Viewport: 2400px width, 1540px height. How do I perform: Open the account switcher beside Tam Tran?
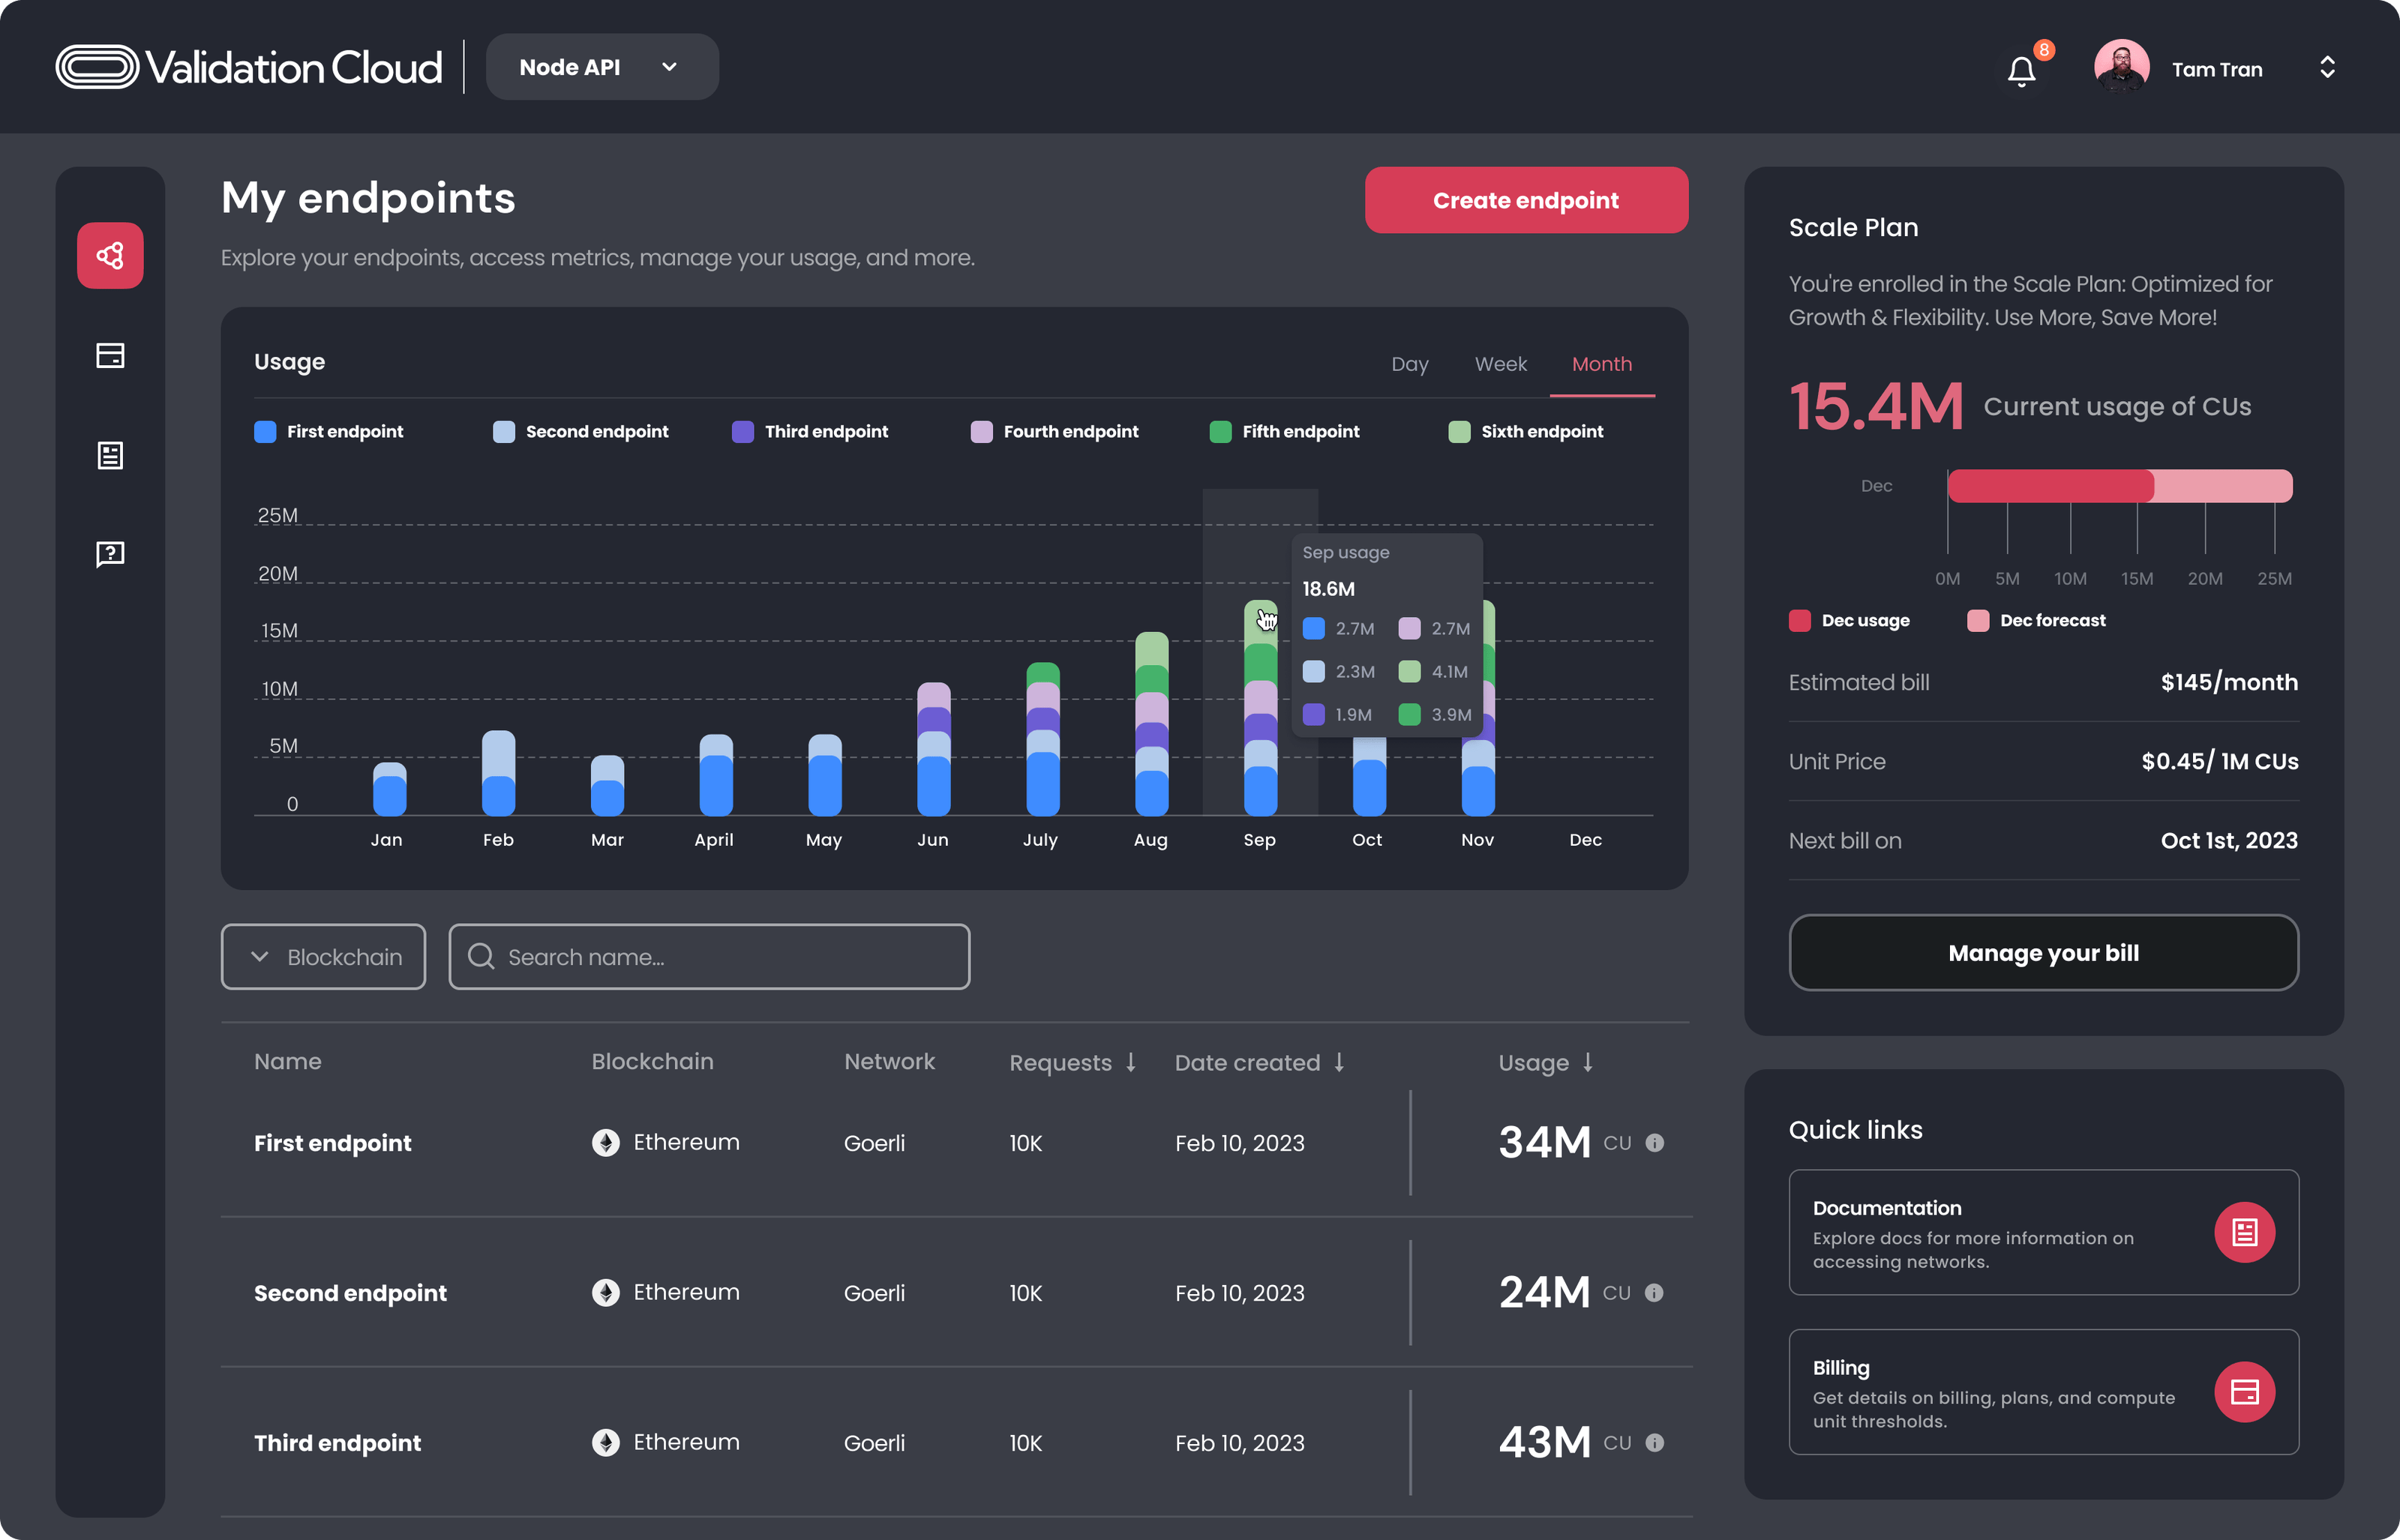click(2329, 67)
